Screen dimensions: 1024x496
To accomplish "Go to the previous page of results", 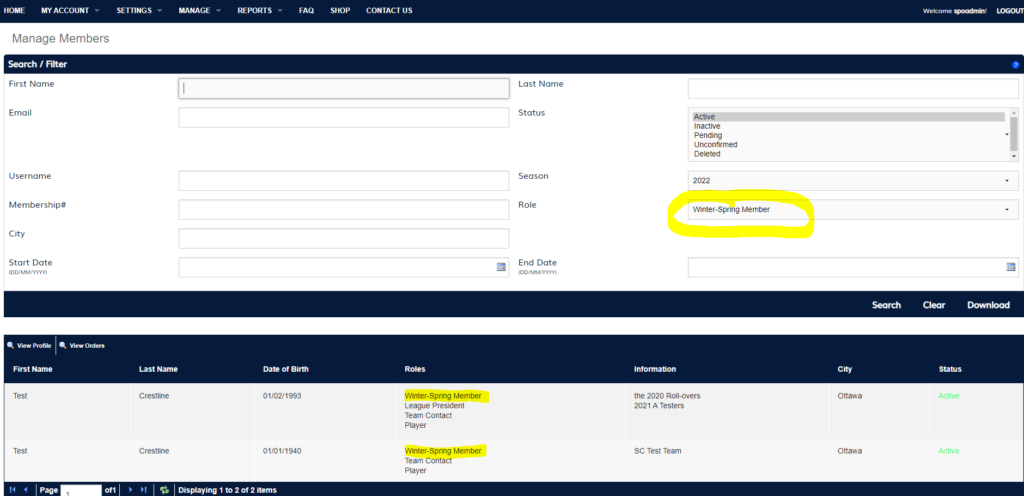I will tap(26, 490).
